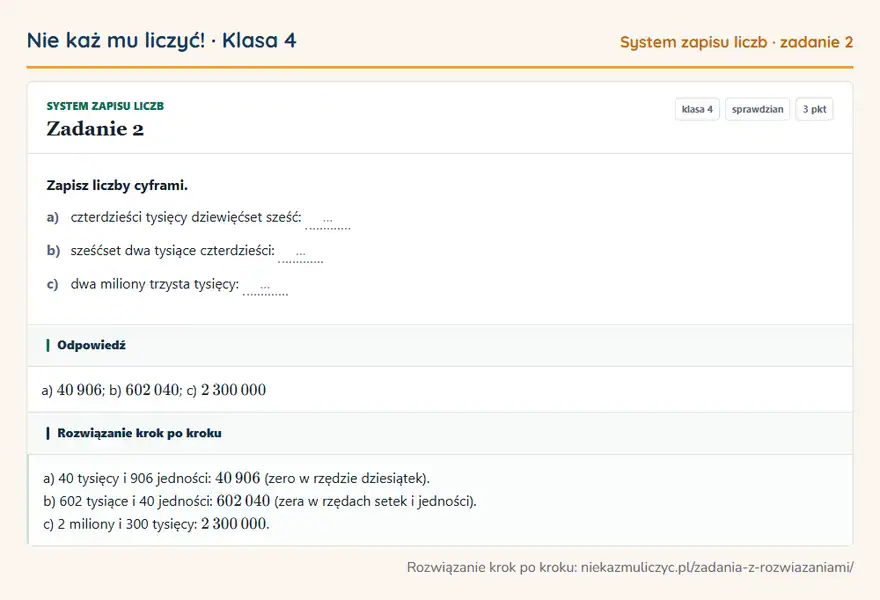
Task: Click the 'Zadanie 2' heading
Action: (x=95, y=129)
